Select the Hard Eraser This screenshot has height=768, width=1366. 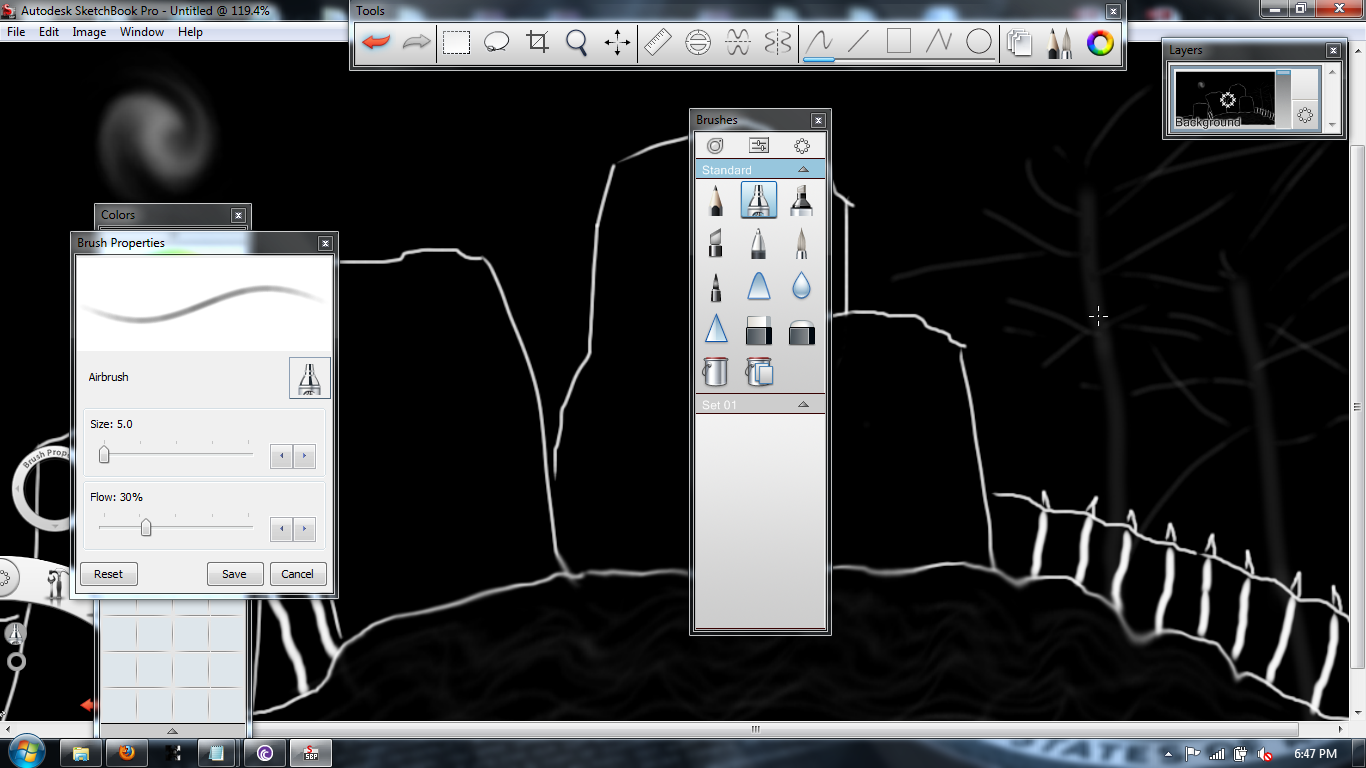click(x=759, y=329)
